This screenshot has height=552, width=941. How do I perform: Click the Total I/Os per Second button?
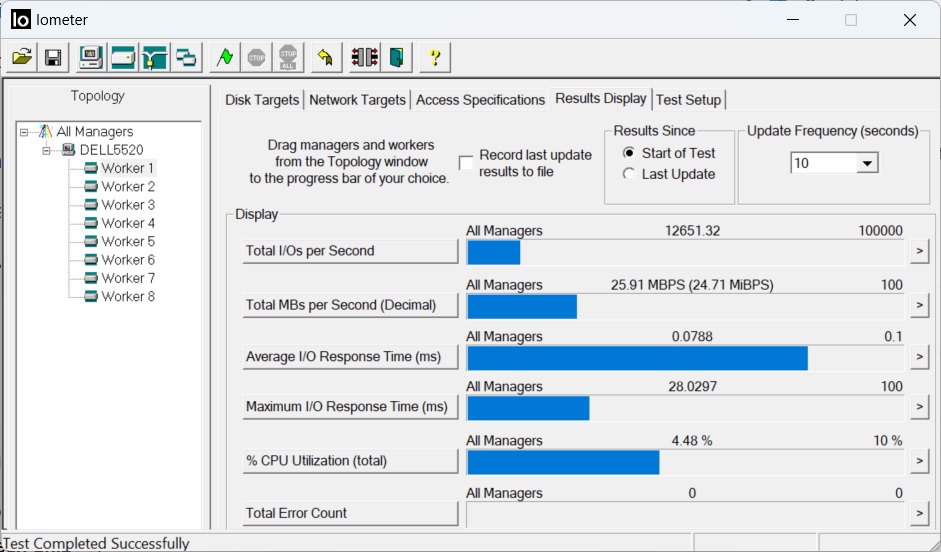[350, 251]
